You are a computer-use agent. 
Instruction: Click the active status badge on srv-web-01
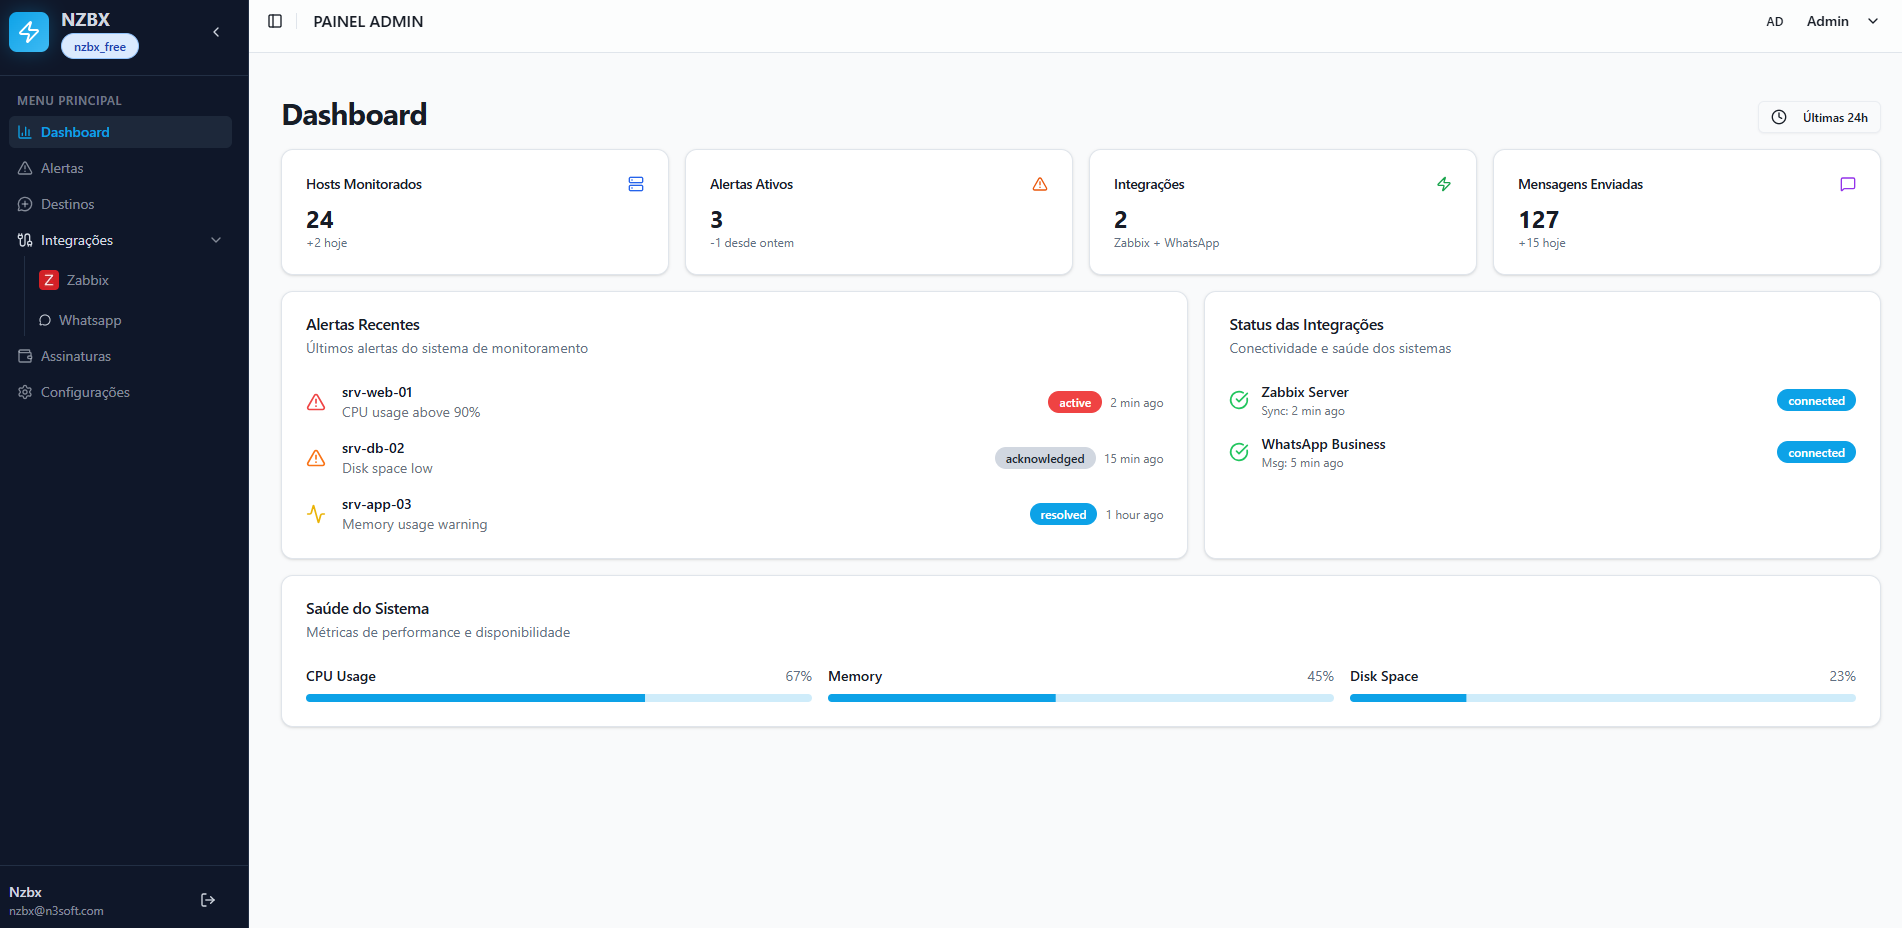[1074, 401]
